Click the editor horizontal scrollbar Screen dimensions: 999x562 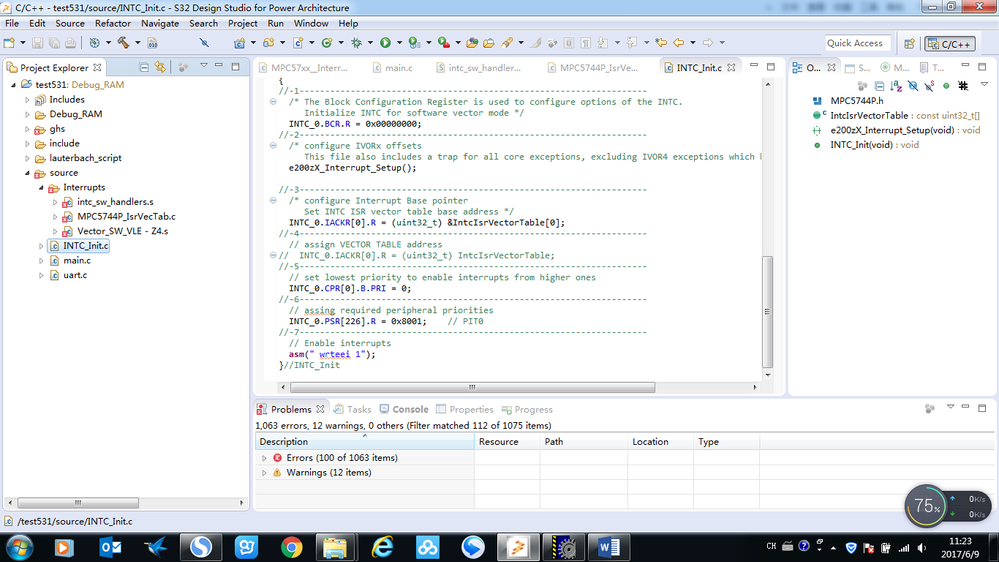[472, 387]
